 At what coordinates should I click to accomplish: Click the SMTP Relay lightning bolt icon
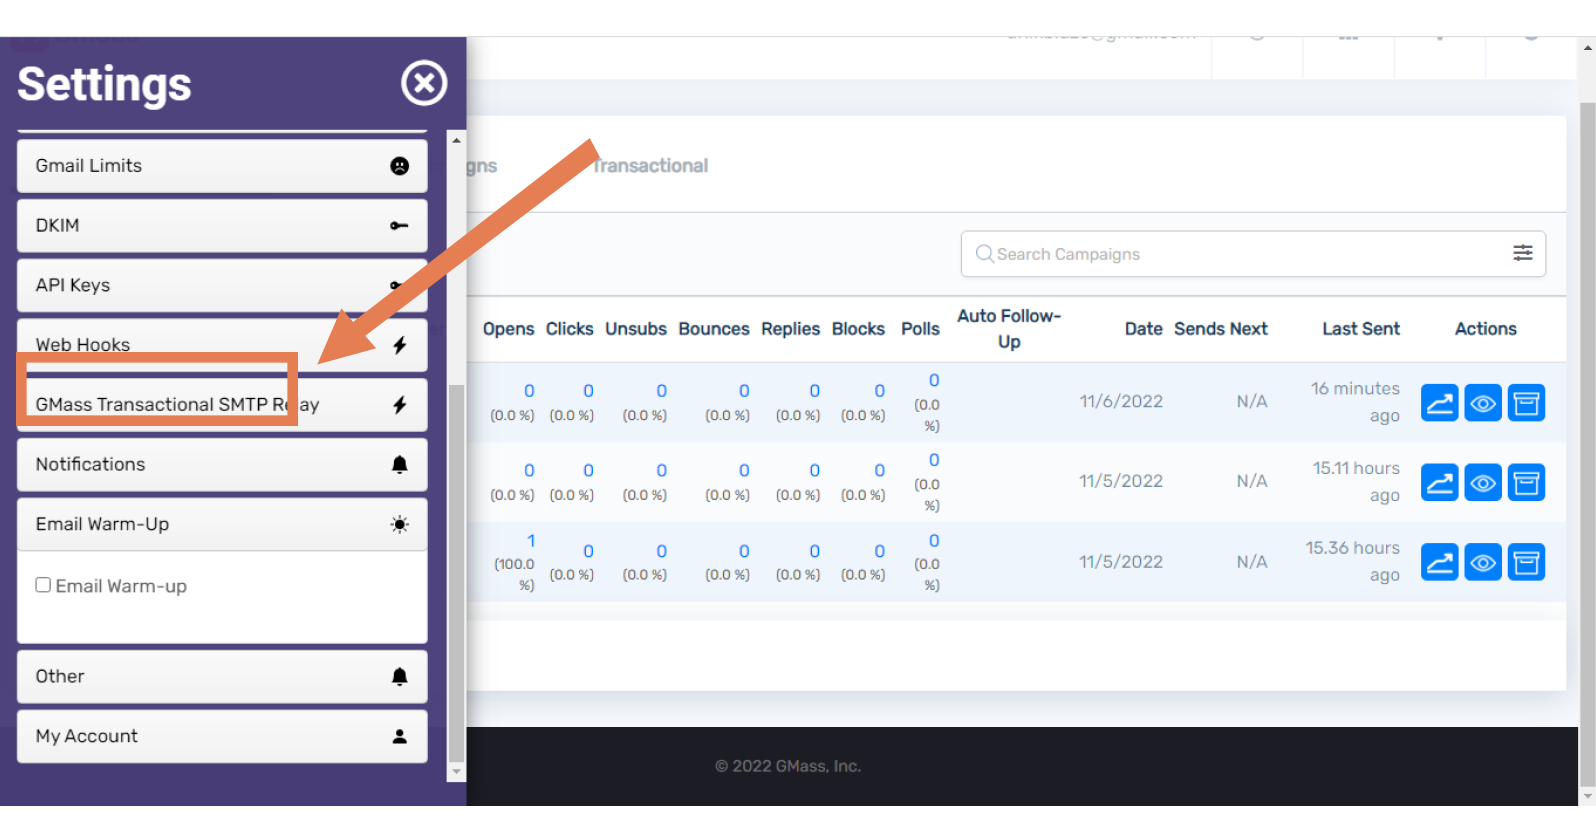(x=399, y=405)
